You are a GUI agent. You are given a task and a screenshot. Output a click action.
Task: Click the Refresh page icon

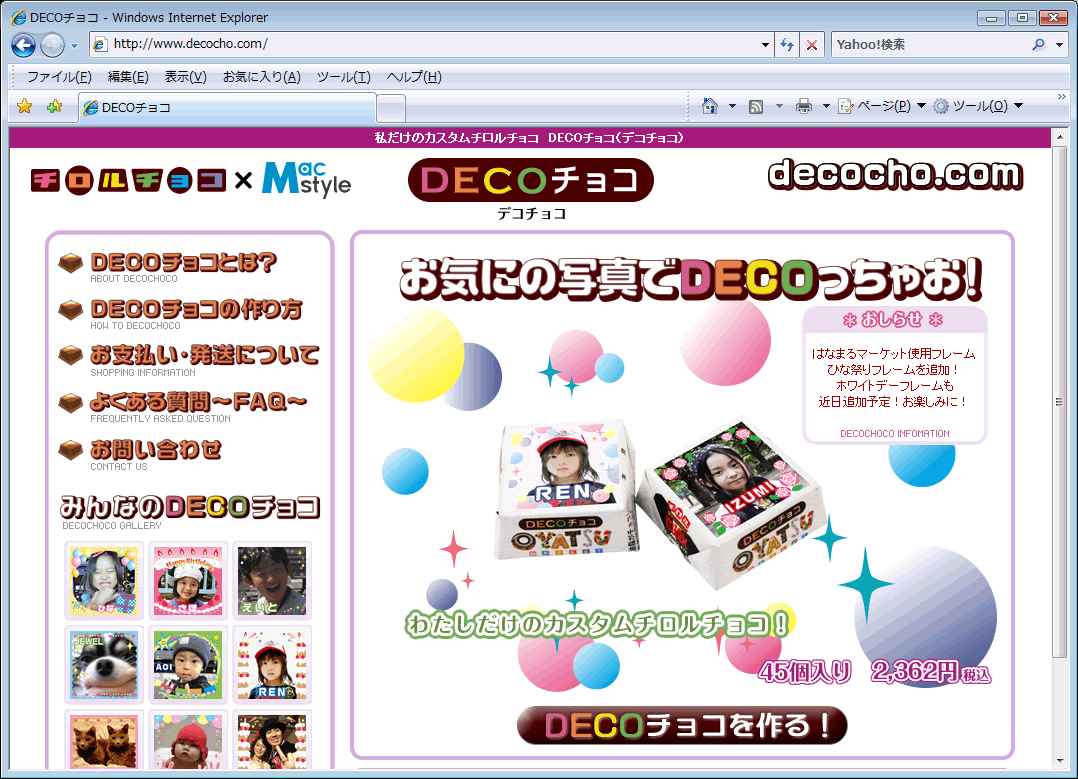tap(787, 45)
